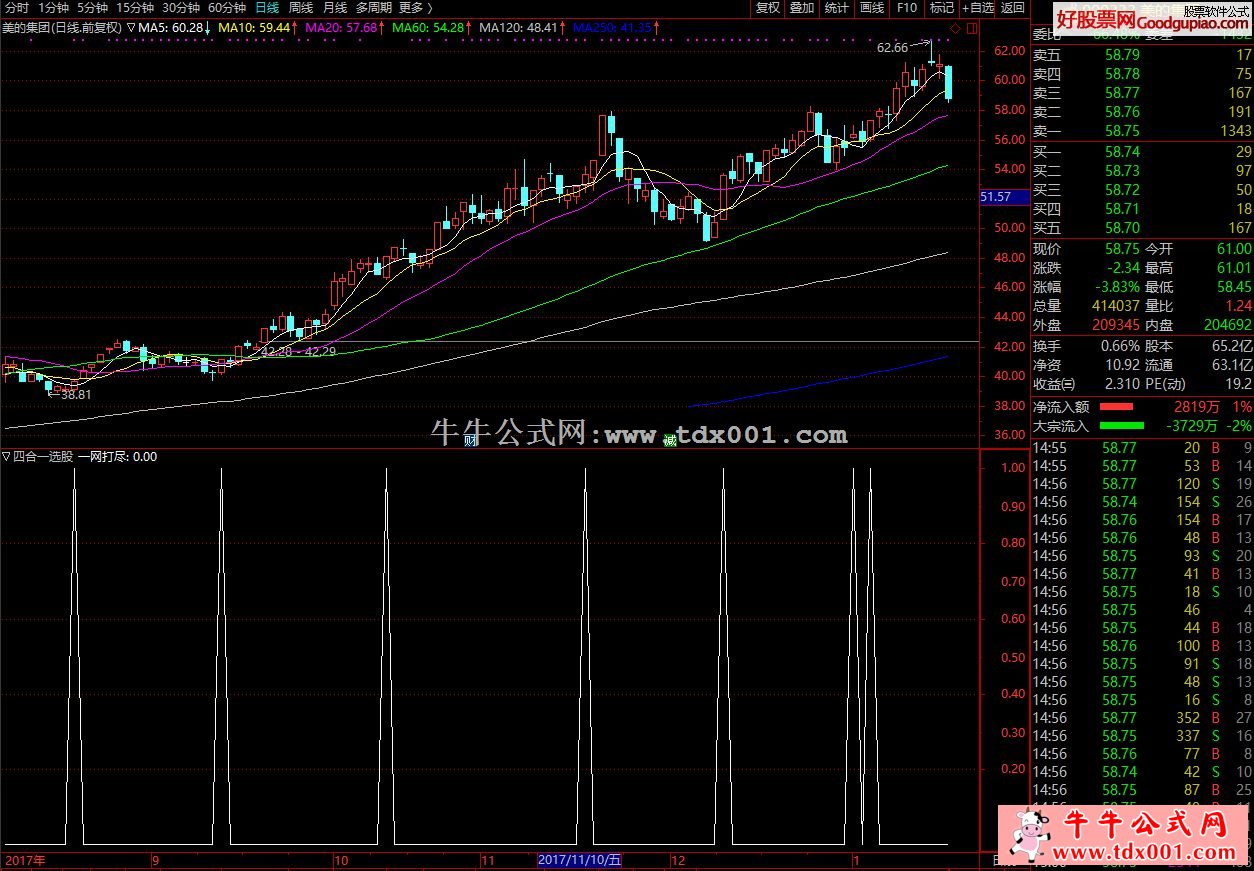
Task: Select the trade row with volume 352
Action: 1142,718
